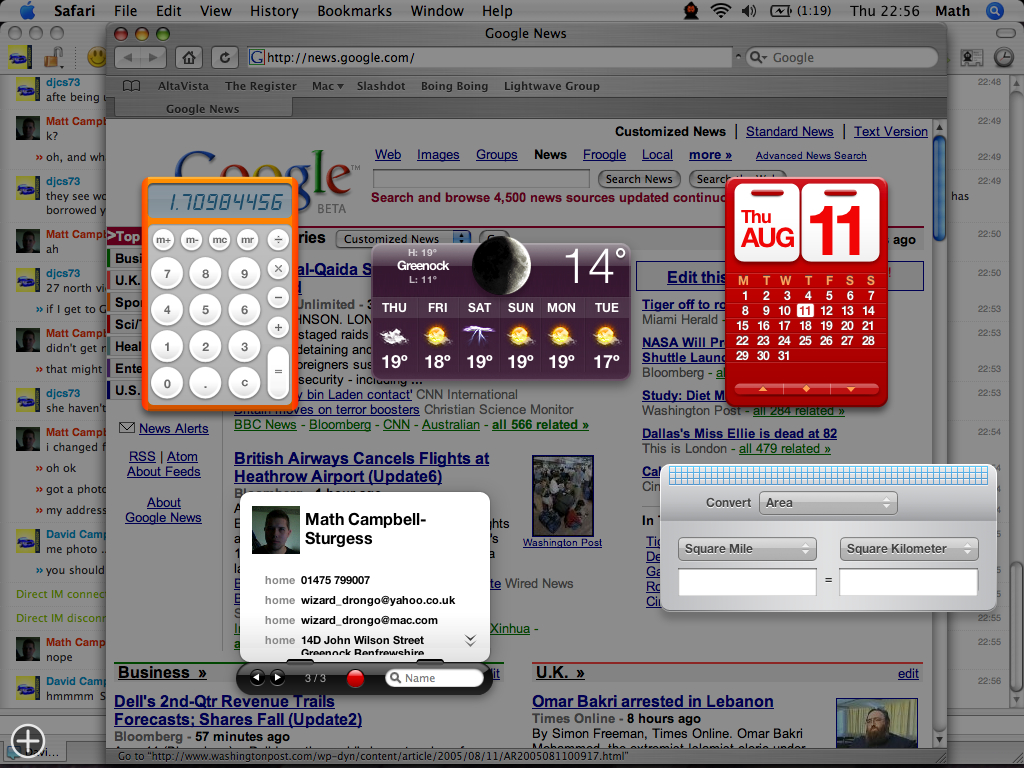Open the Customized News dropdown on the page
Screen dimensions: 1024x768
pos(403,239)
